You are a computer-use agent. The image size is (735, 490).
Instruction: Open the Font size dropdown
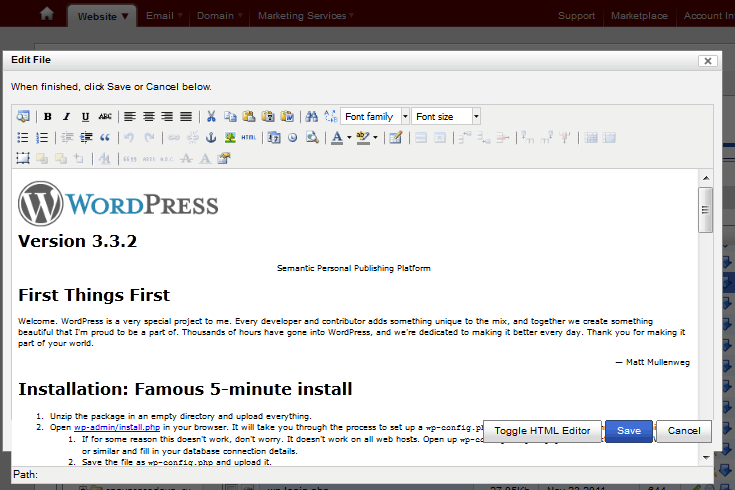[x=446, y=116]
